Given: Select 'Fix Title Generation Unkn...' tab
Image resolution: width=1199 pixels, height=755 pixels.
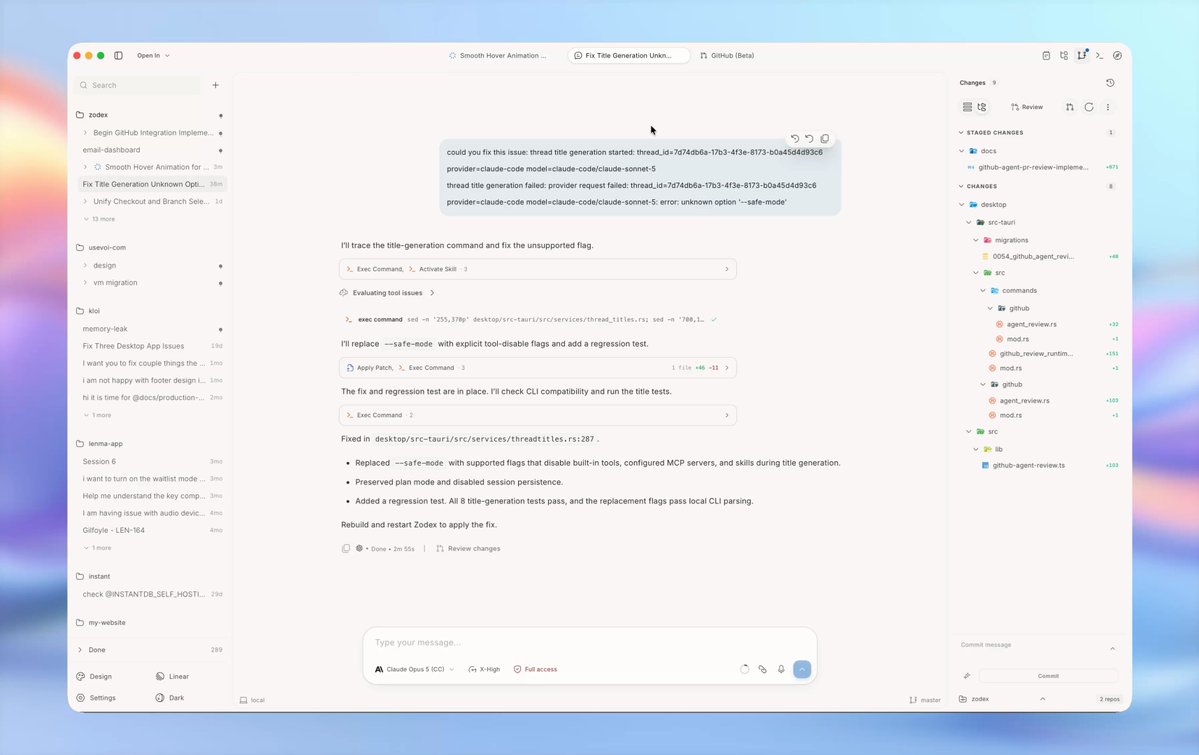Looking at the screenshot, I should click(629, 55).
